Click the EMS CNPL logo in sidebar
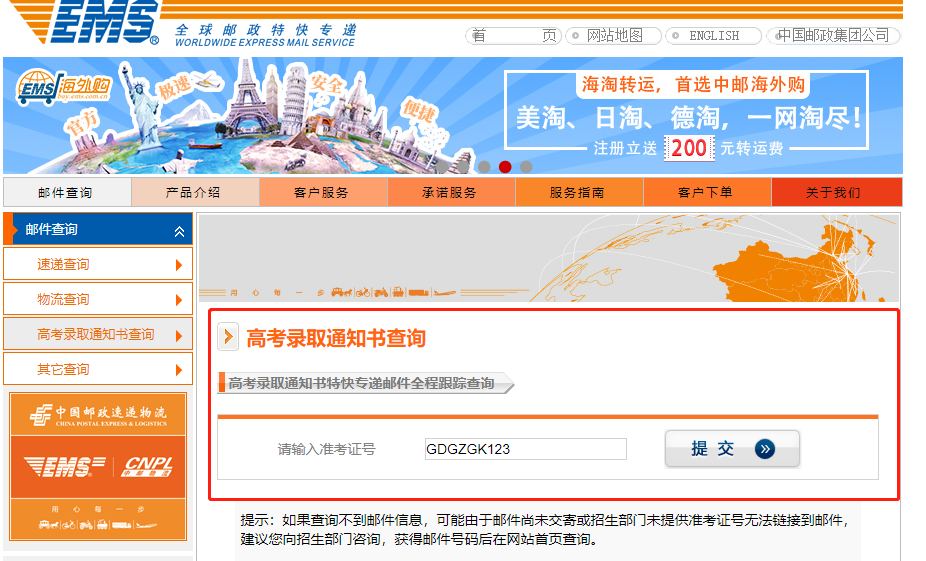Screen dimensions: 926x561 coord(98,466)
